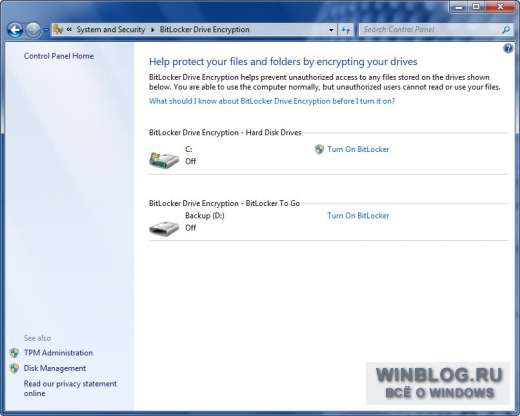Open TPM Administration
This screenshot has height=416, width=520.
[58, 353]
